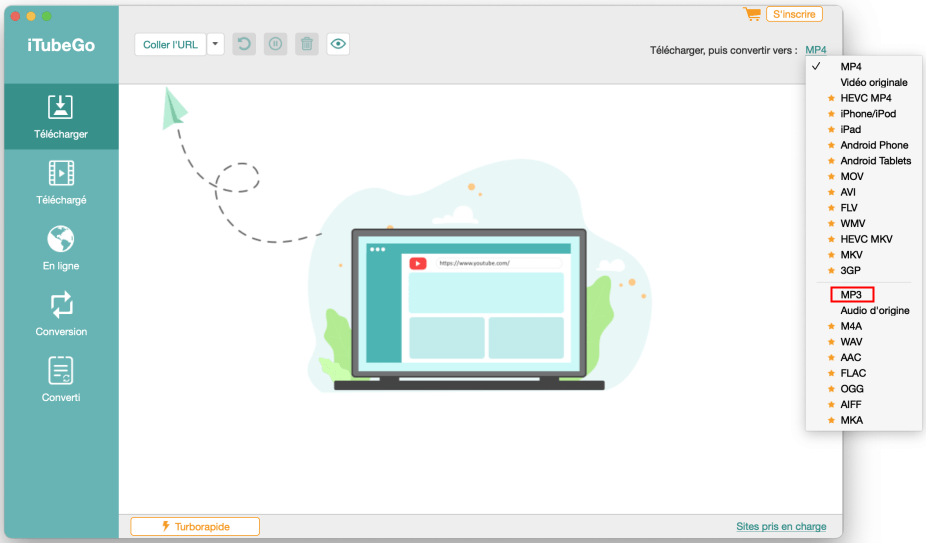Expand the Coller l'URL dropdown arrow
The width and height of the screenshot is (926, 543).
coord(216,44)
